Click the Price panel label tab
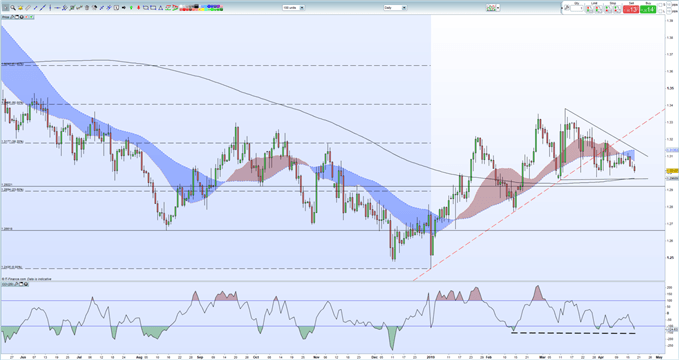Screen dimensions: 679x360 coord(6,17)
